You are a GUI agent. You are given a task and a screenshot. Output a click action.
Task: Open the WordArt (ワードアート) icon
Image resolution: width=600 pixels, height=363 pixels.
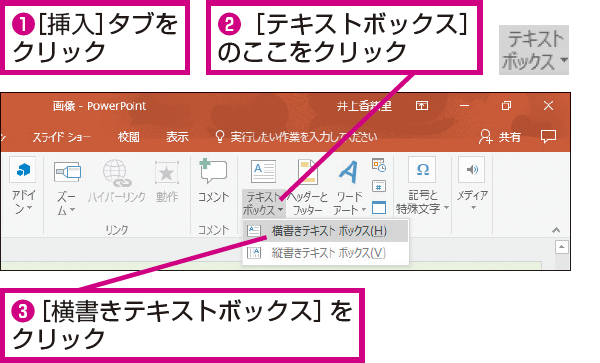349,171
